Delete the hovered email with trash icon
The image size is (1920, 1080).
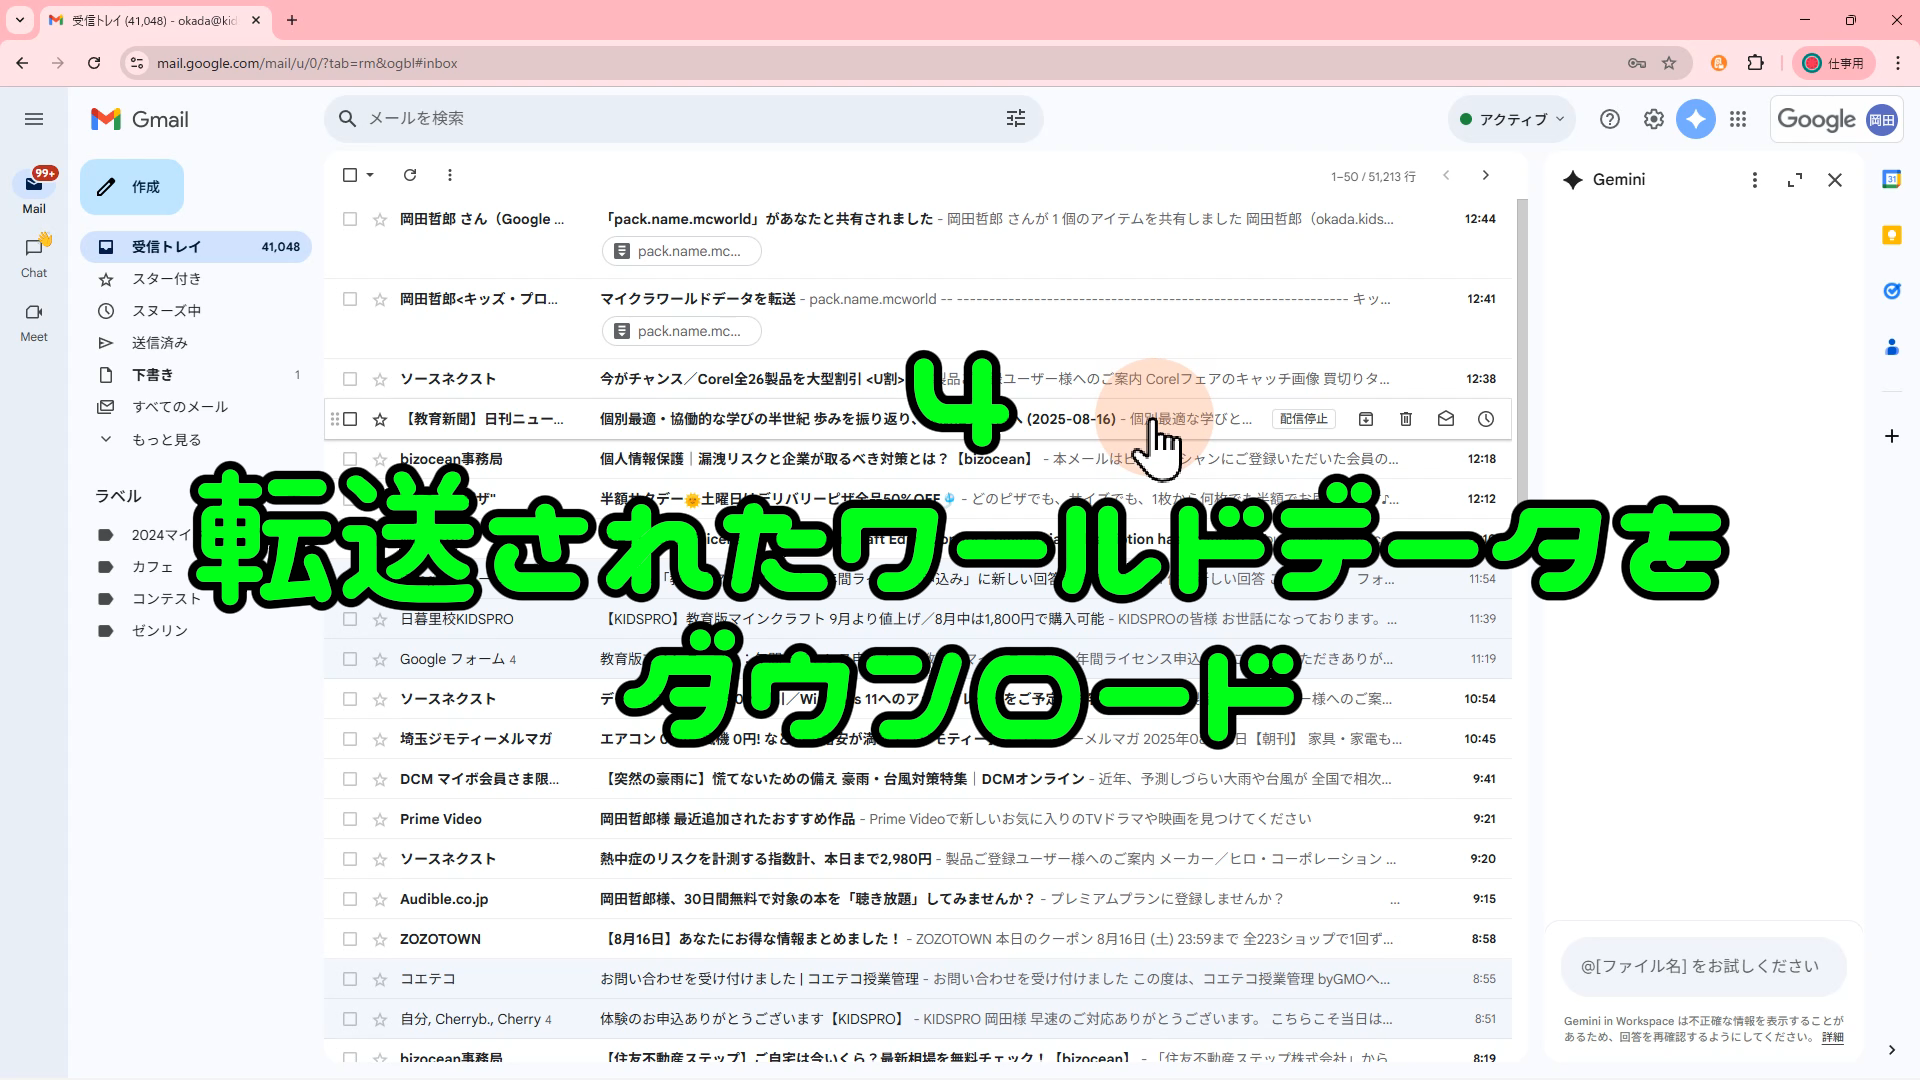tap(1405, 419)
